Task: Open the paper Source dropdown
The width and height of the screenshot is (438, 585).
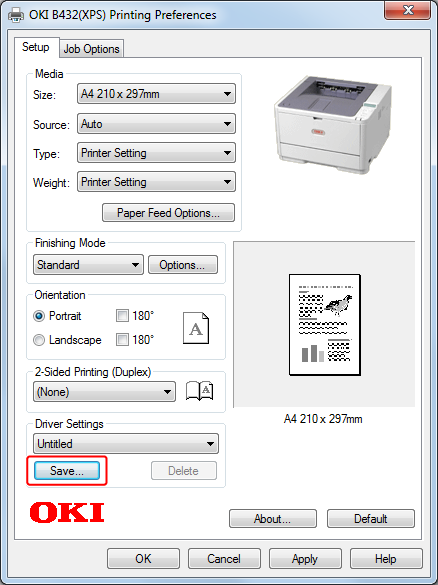Action: 156,124
